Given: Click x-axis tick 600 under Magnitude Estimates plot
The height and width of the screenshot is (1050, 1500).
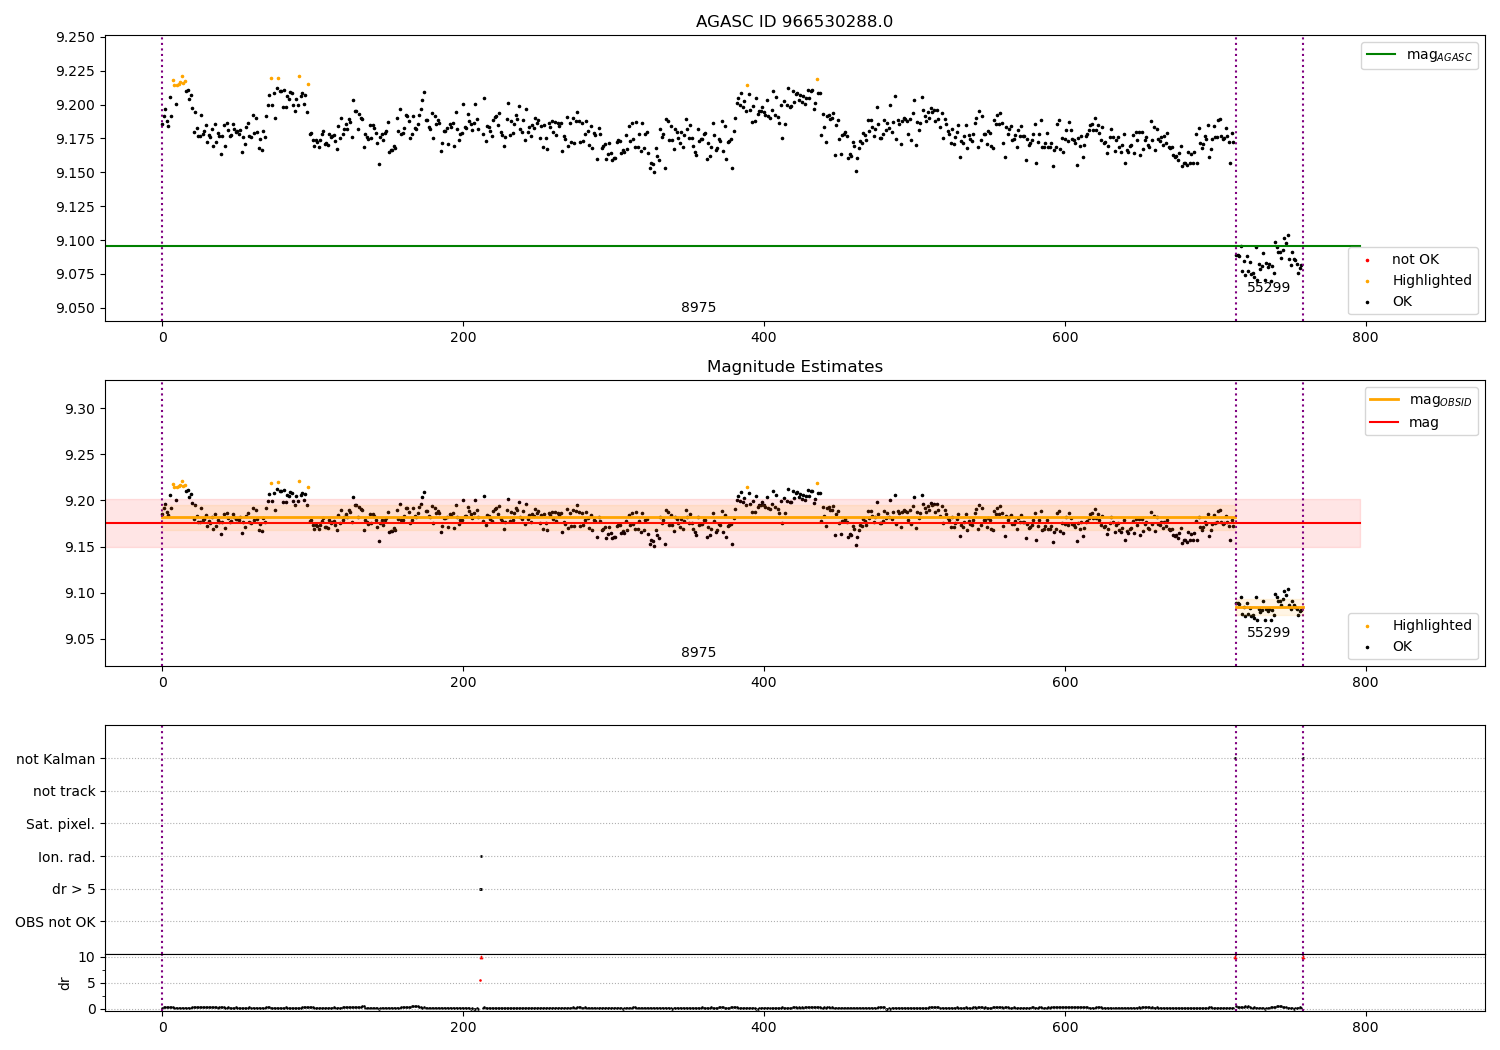Looking at the screenshot, I should 1065,683.
